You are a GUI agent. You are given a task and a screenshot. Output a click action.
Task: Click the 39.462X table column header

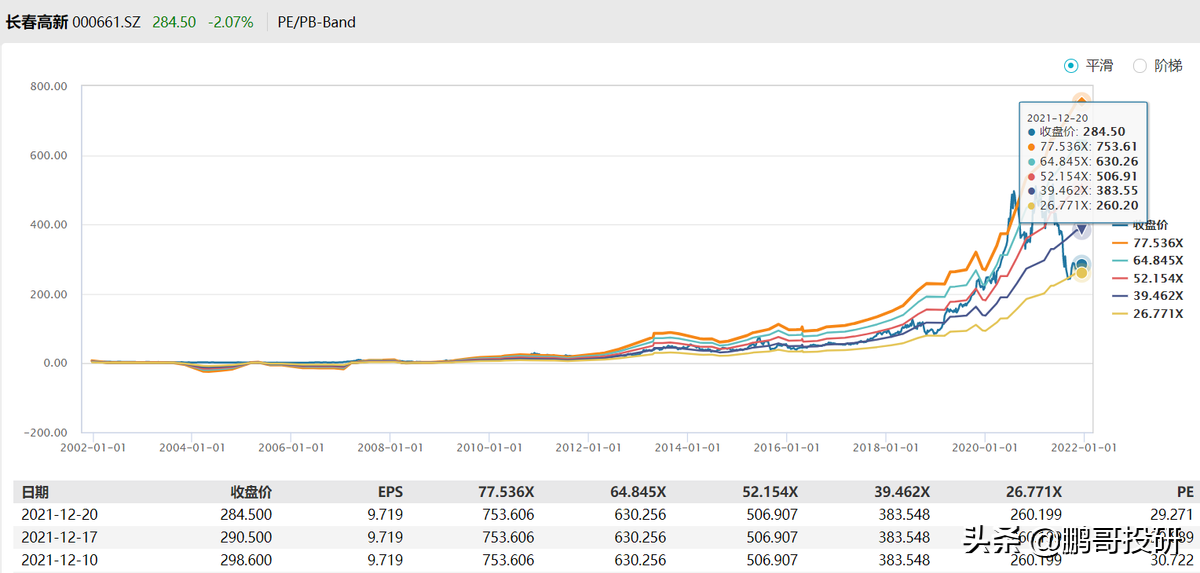click(x=902, y=492)
